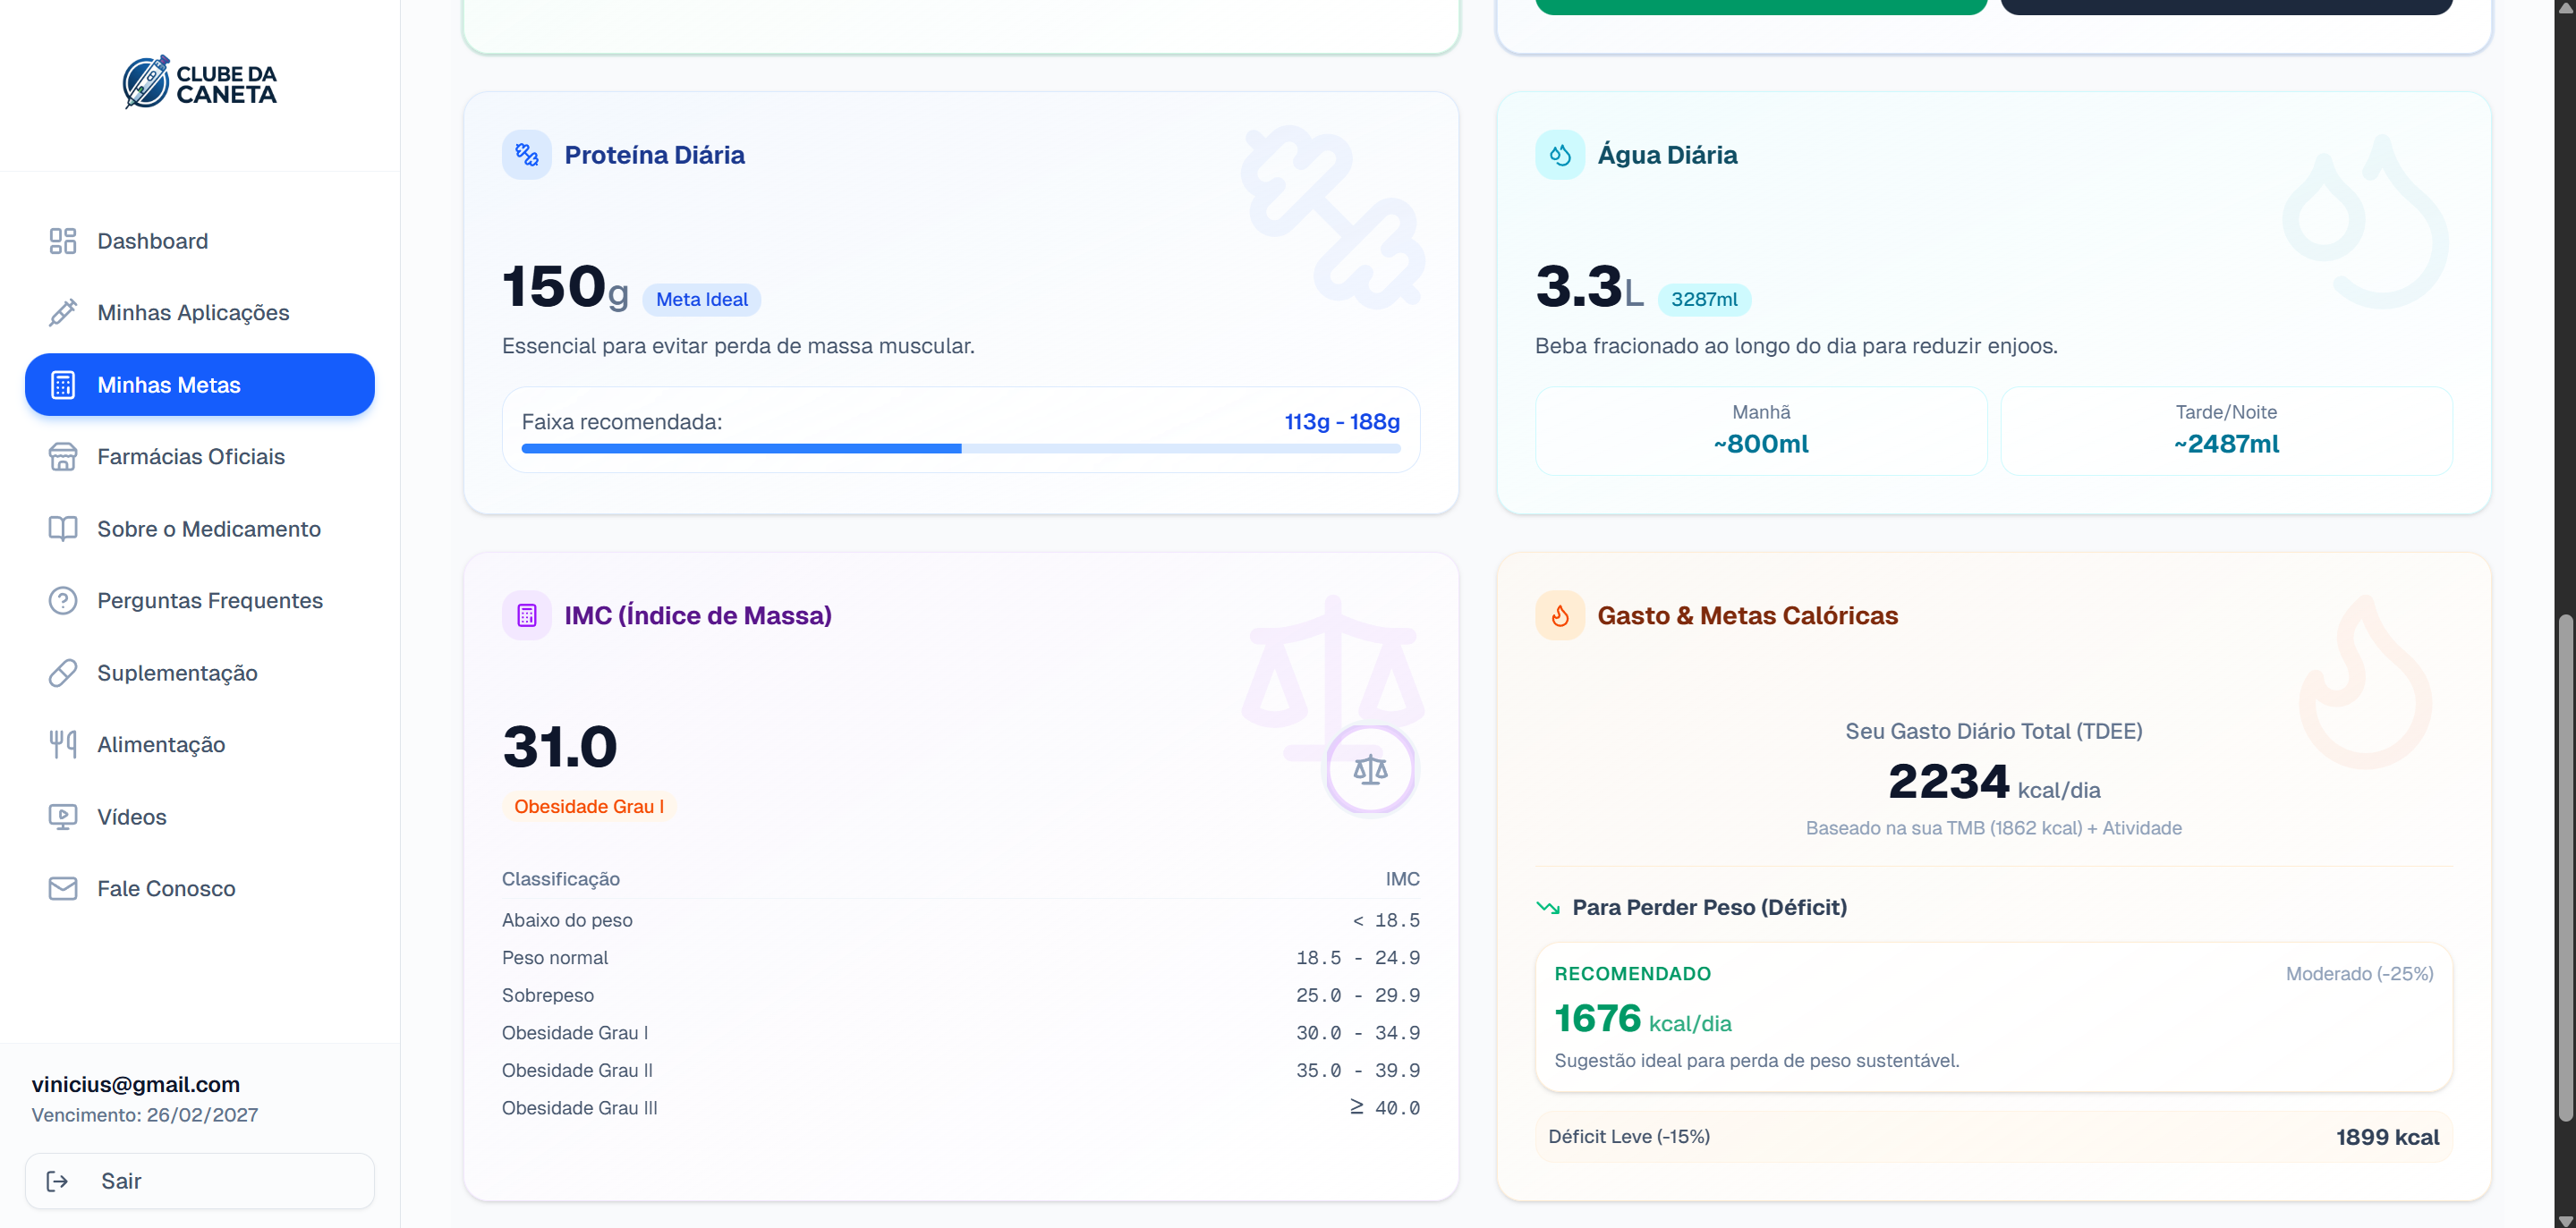The width and height of the screenshot is (2576, 1228).
Task: Click the protein Faixa recomendada progress bar
Action: click(960, 449)
